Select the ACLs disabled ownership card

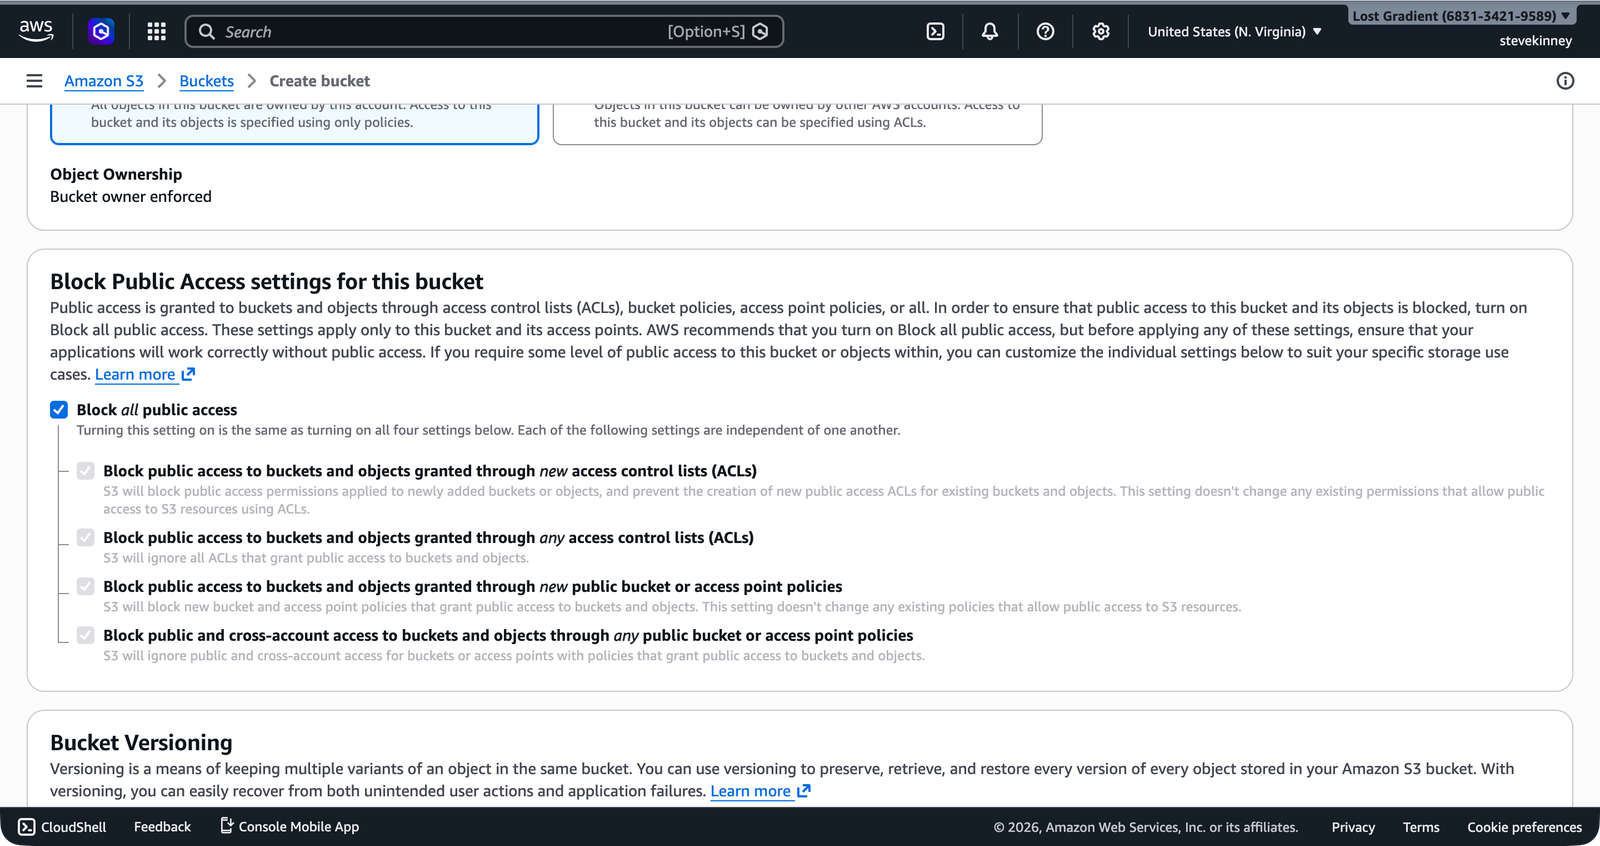click(295, 123)
